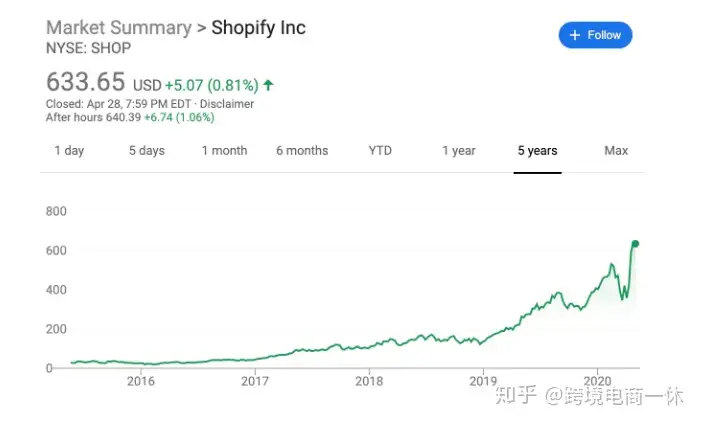Select the YTD tab
Image resolution: width=701 pixels, height=424 pixels.
pyautogui.click(x=380, y=151)
